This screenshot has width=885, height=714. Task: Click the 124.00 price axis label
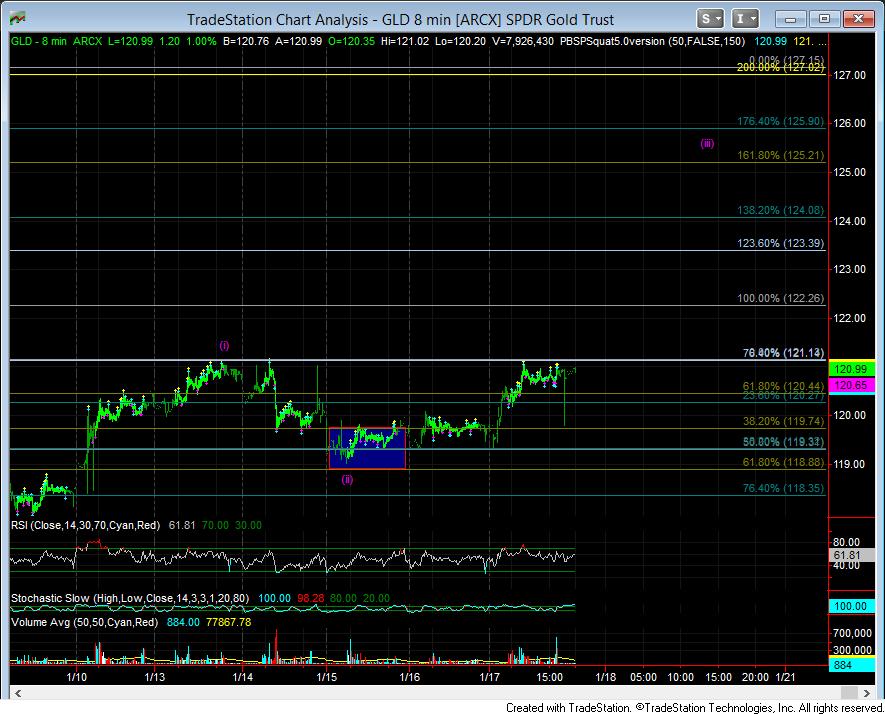pyautogui.click(x=849, y=221)
